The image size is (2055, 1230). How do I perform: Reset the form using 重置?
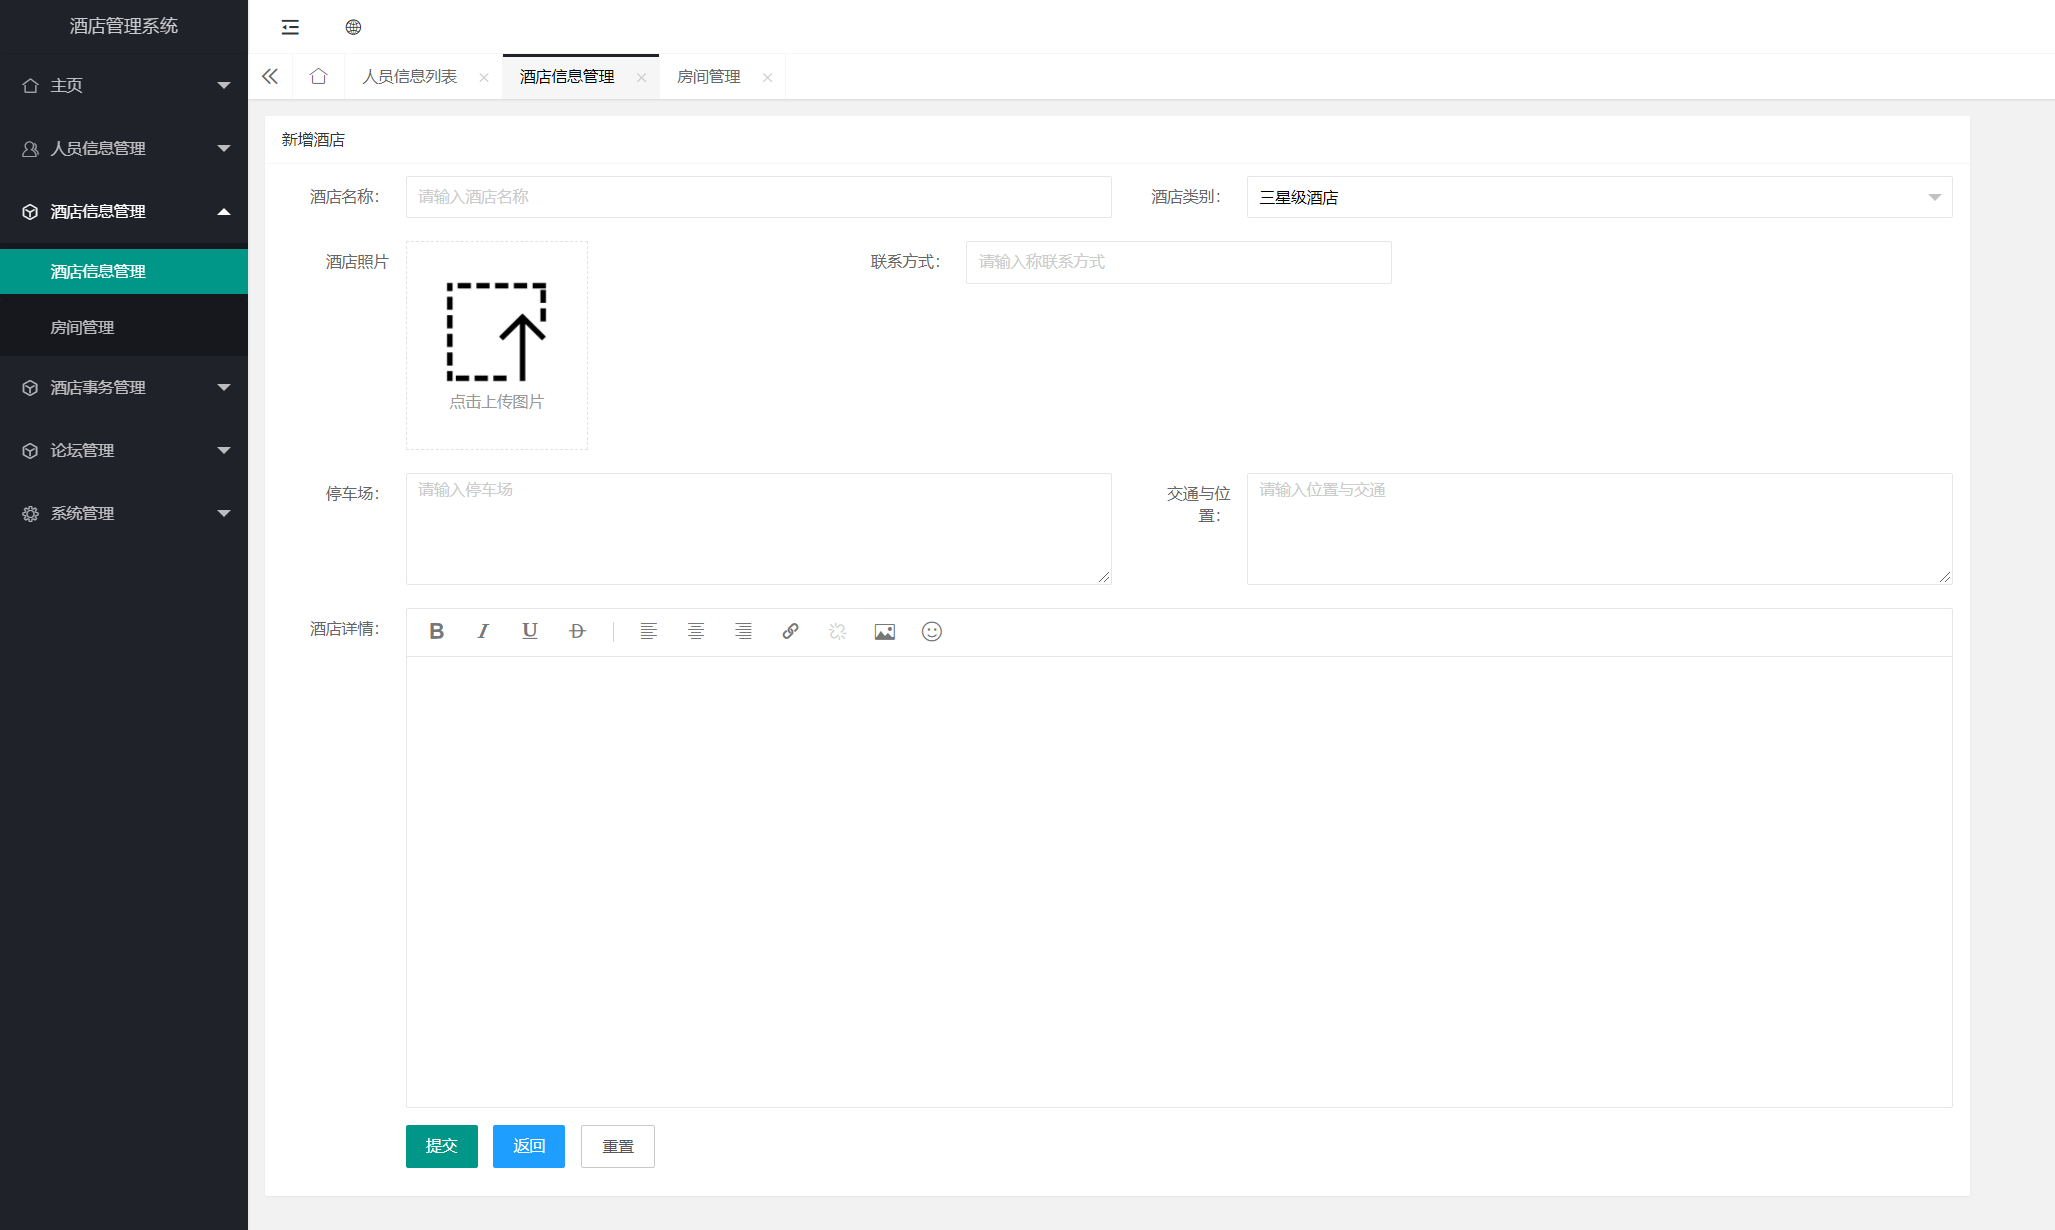(617, 1146)
